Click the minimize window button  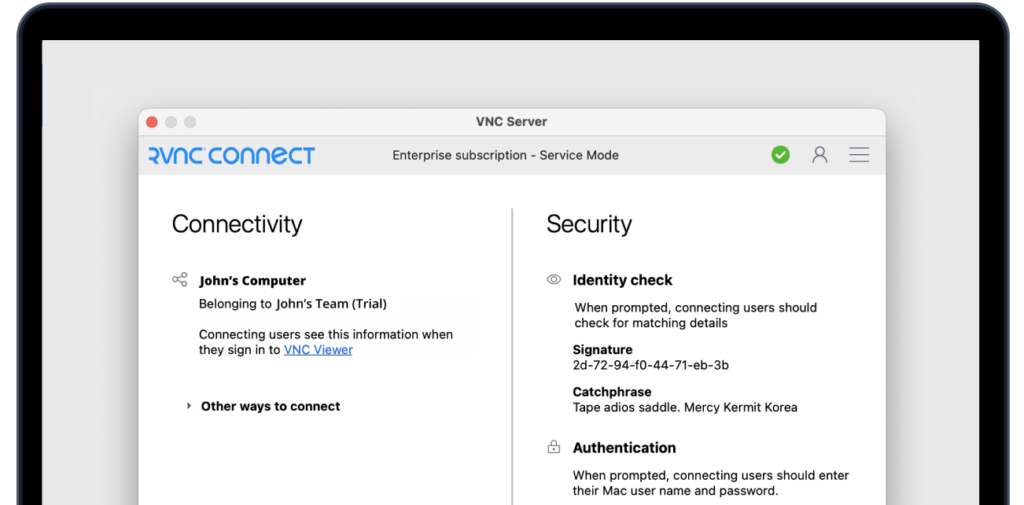click(171, 122)
